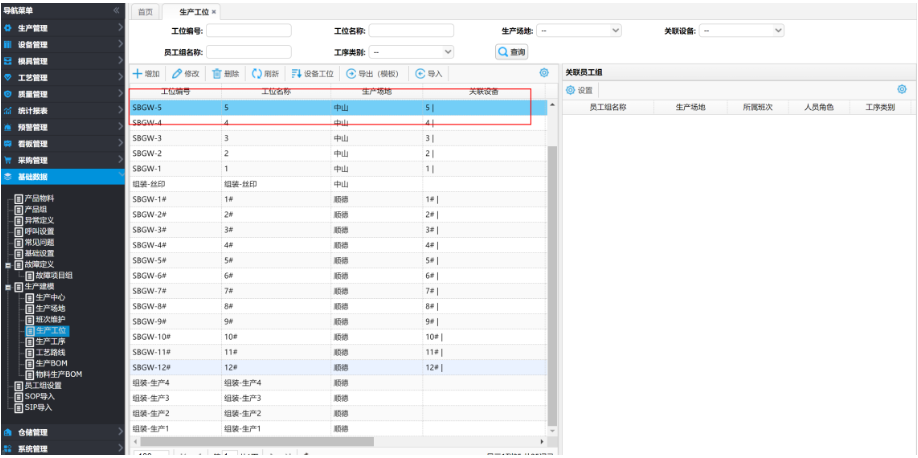Screen dimensions: 918x458
Task: Open the 工序类别 dropdown filter
Action: (412, 51)
